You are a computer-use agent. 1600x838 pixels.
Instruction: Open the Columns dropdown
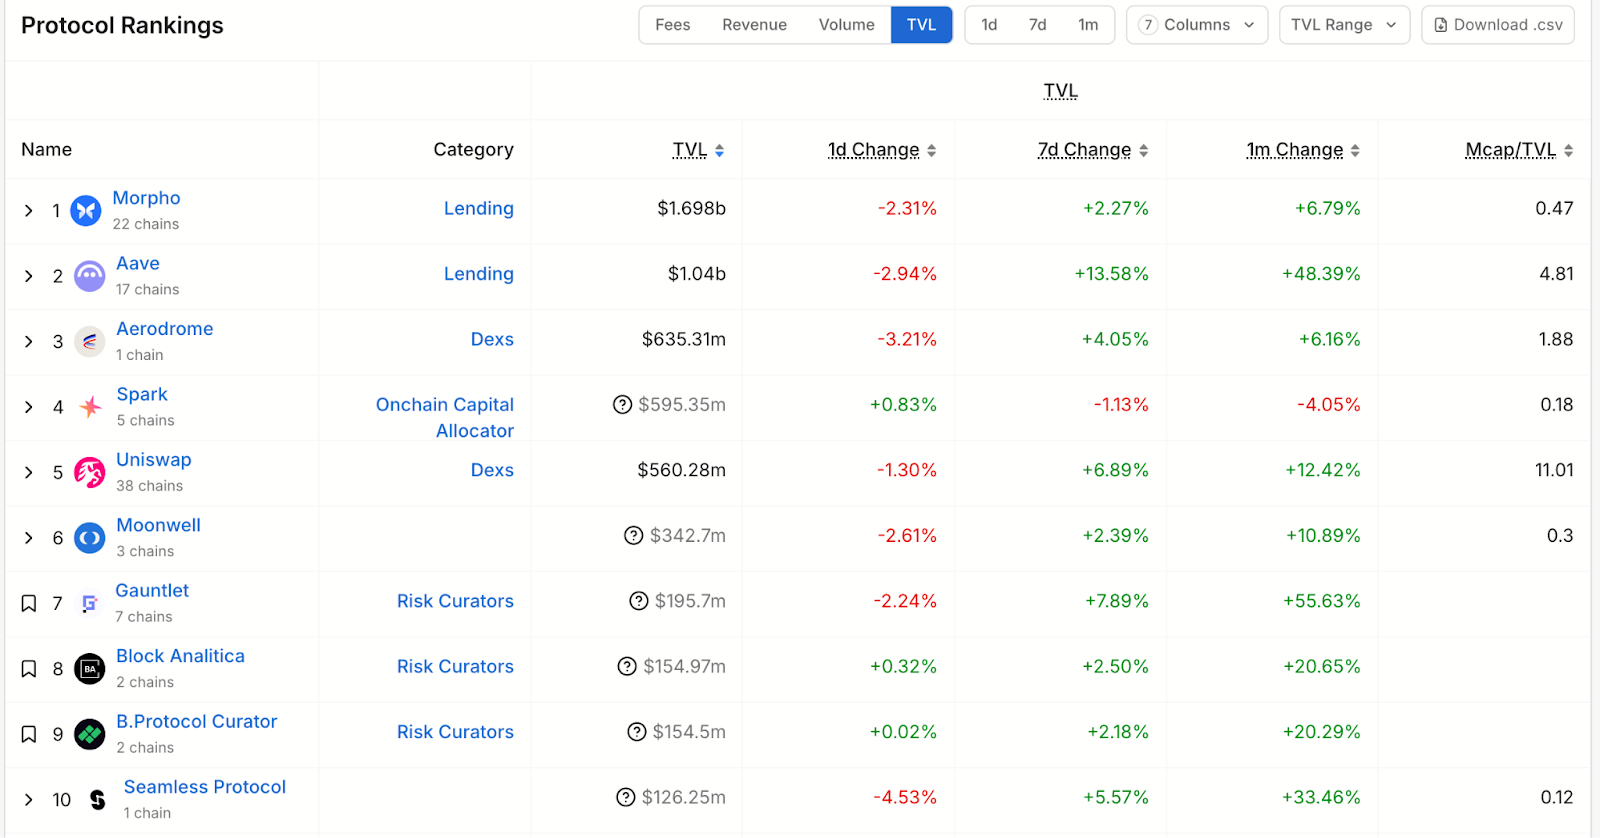click(1196, 25)
